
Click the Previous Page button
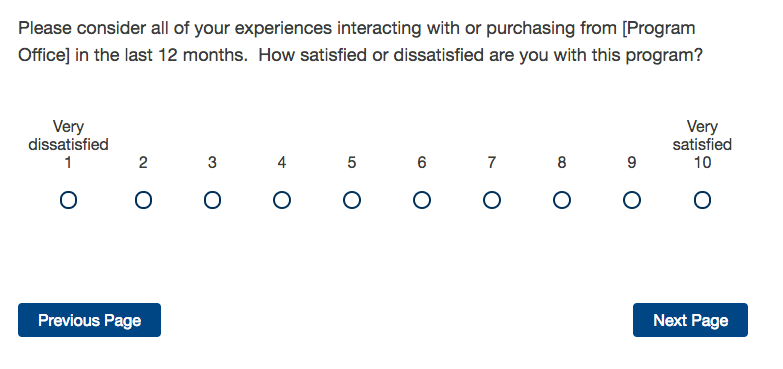89,320
